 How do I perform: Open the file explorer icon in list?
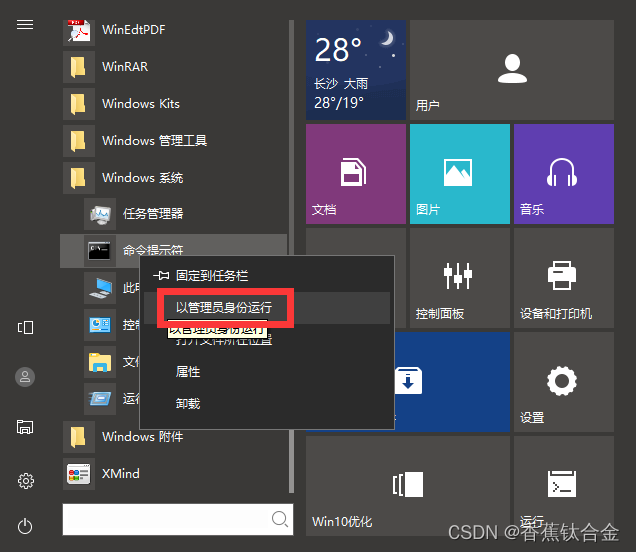[x=100, y=362]
